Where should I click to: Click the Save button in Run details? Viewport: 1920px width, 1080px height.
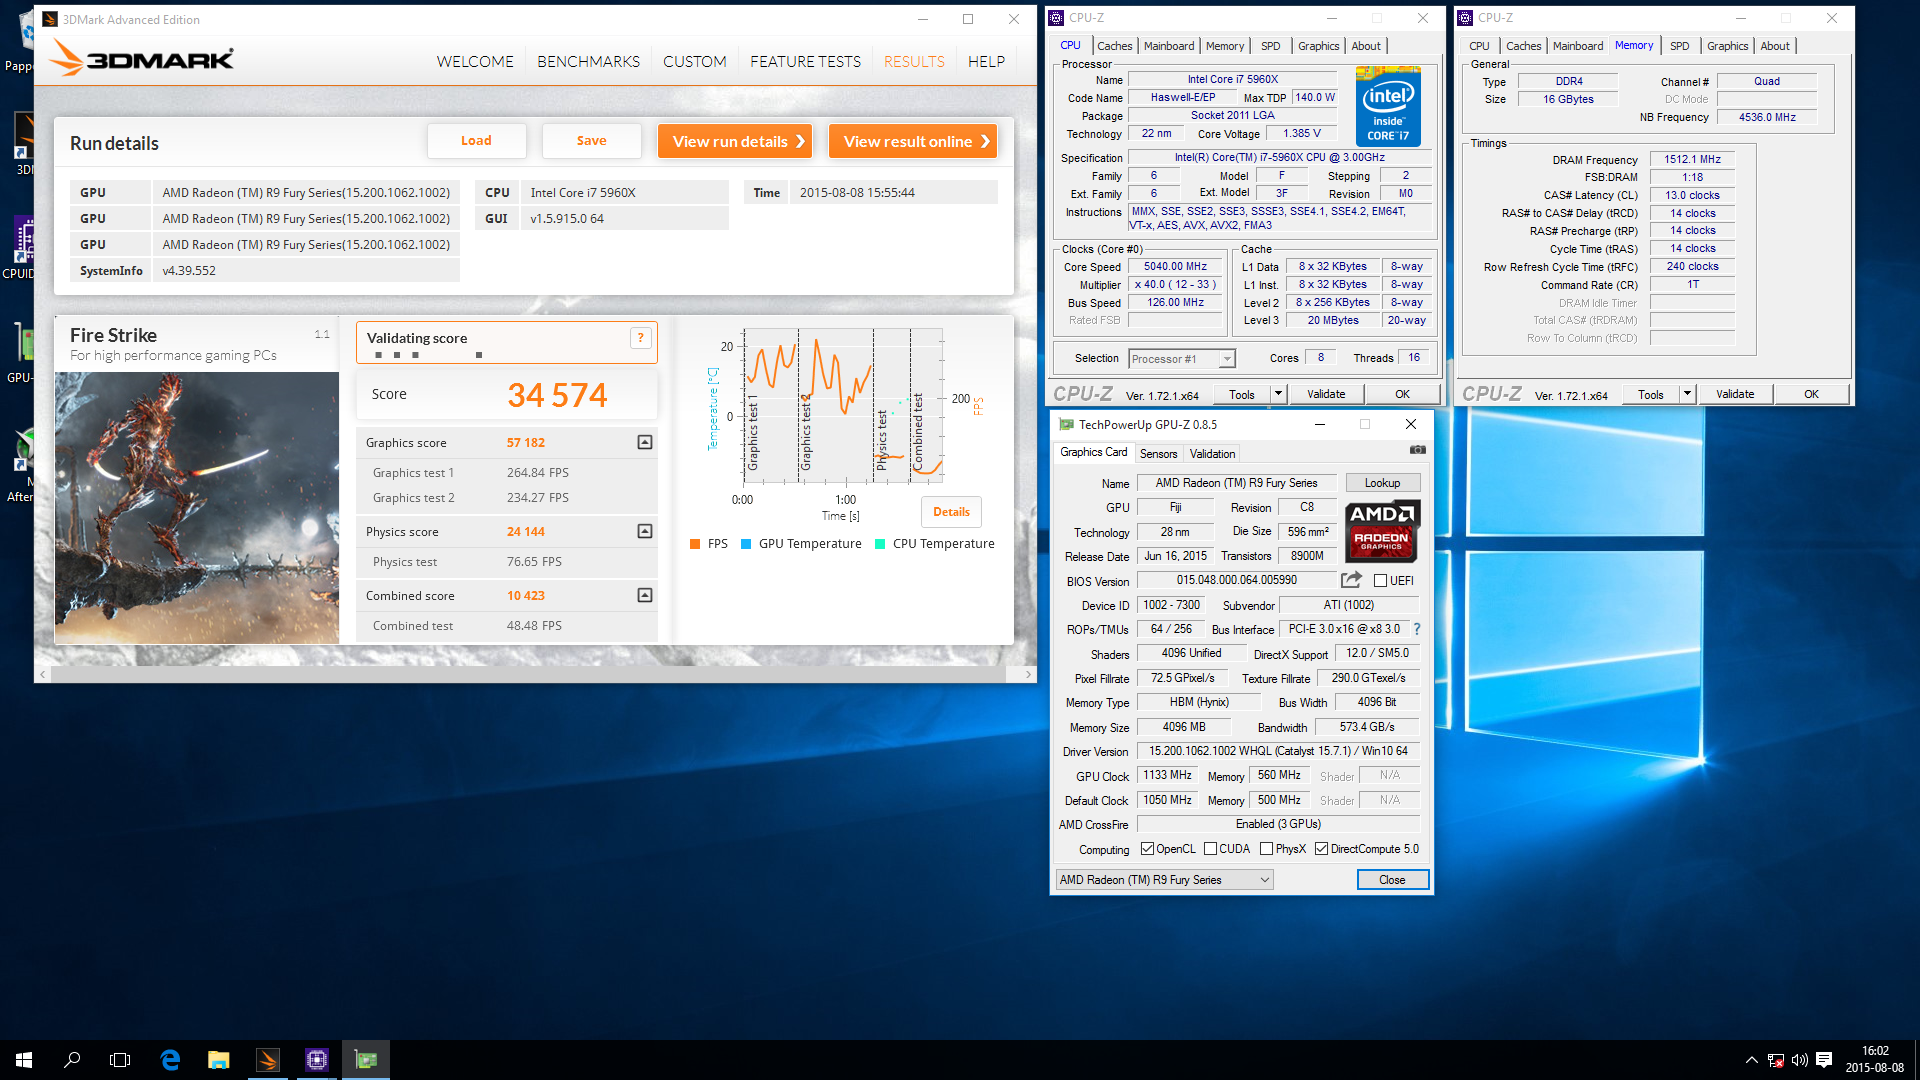(591, 141)
